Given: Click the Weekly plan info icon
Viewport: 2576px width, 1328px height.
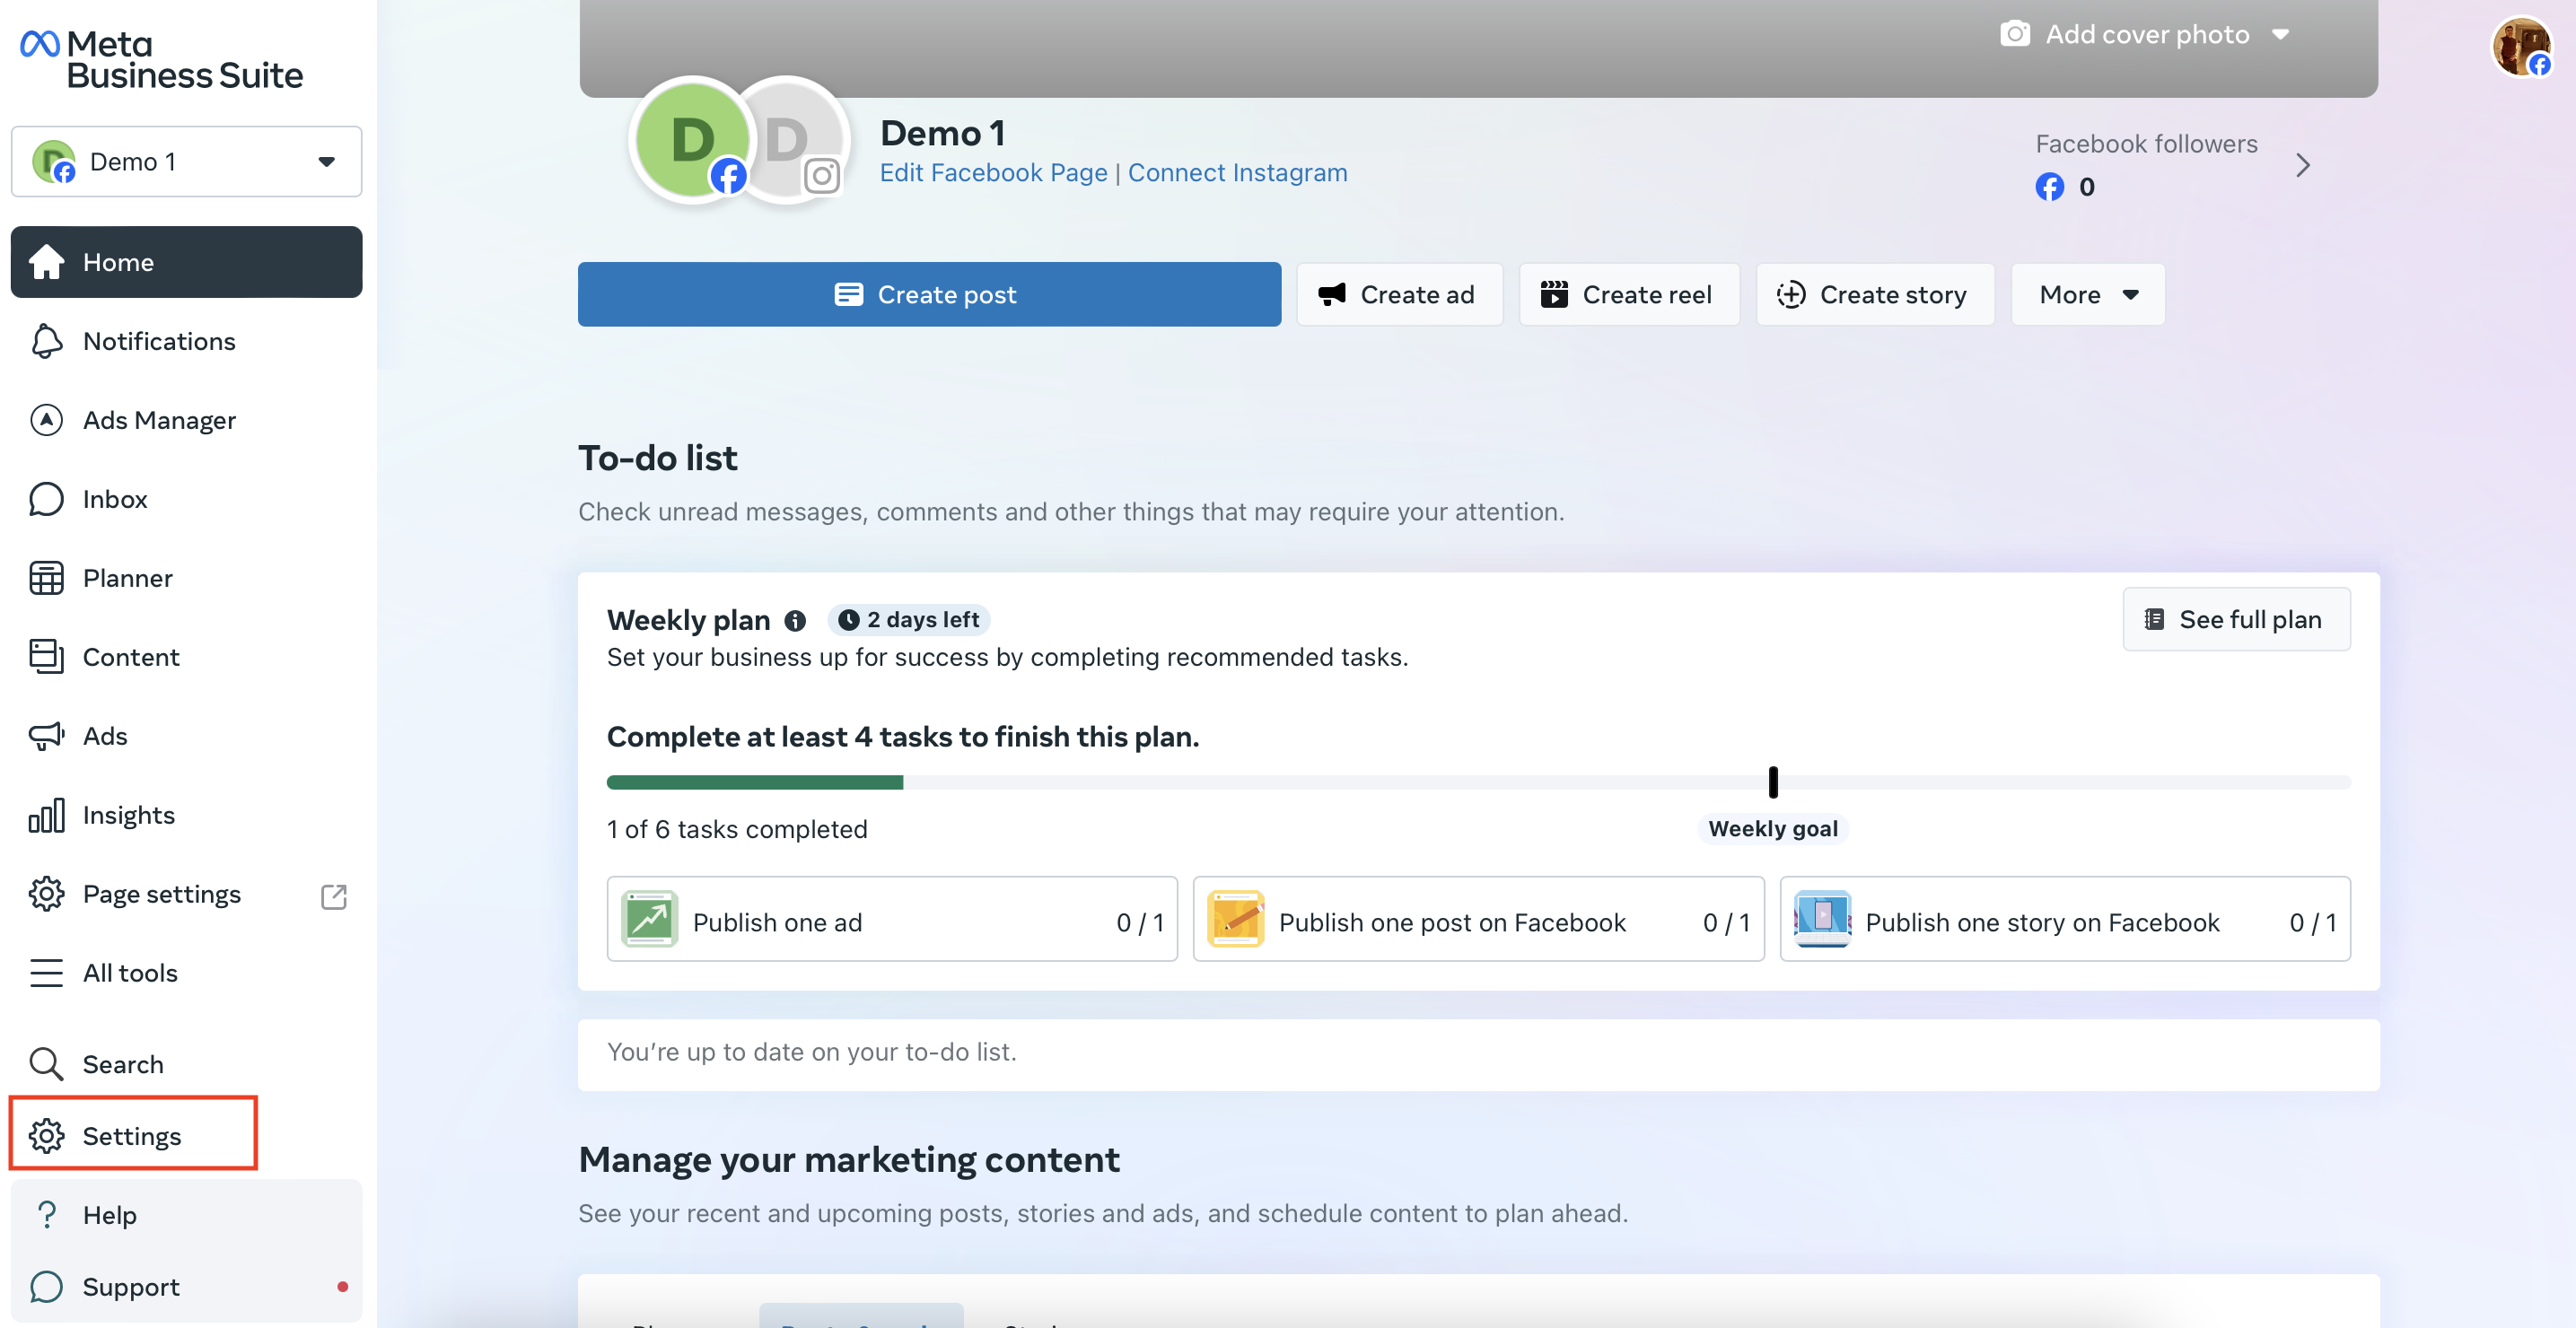Looking at the screenshot, I should [x=795, y=621].
